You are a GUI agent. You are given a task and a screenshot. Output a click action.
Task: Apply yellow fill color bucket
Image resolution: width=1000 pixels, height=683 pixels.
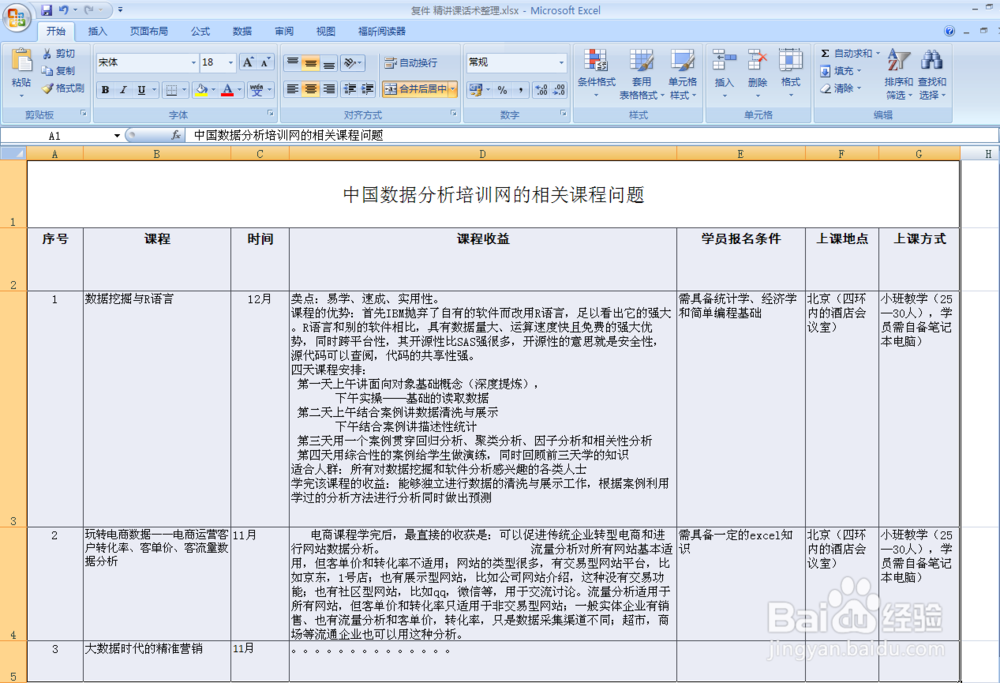202,90
